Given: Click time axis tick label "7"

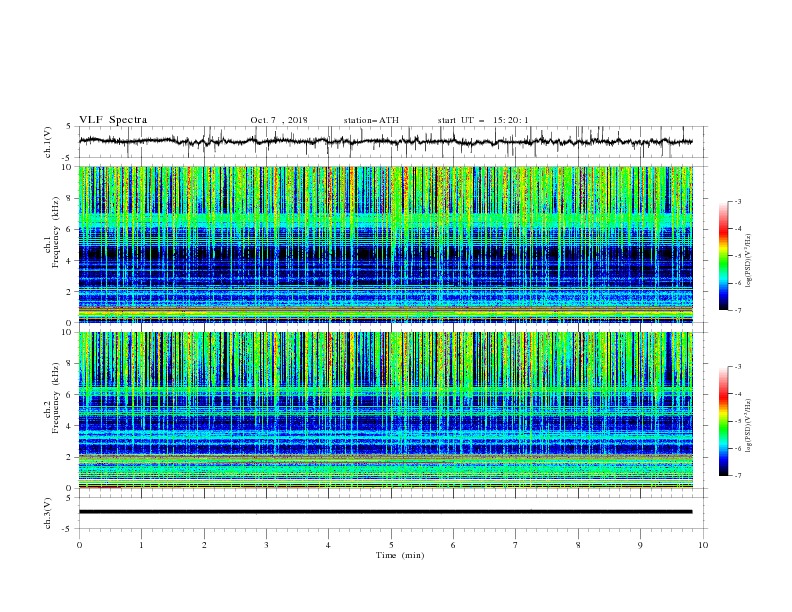Looking at the screenshot, I should [x=516, y=545].
